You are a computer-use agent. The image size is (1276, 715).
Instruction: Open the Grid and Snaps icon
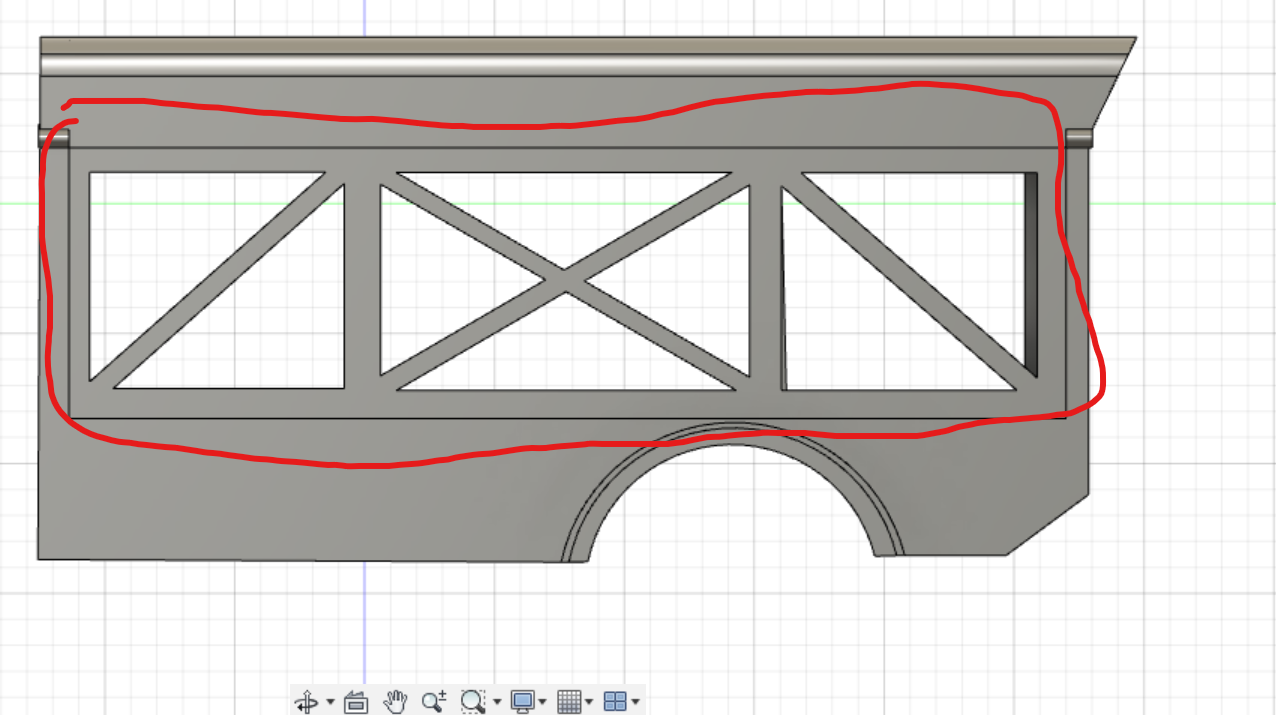tap(568, 701)
